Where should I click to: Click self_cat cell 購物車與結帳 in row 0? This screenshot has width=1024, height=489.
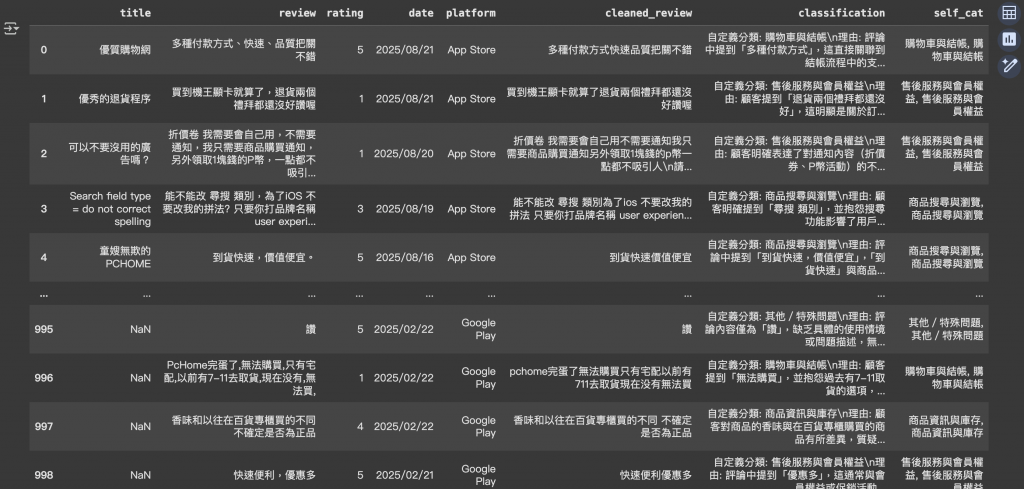(x=944, y=50)
